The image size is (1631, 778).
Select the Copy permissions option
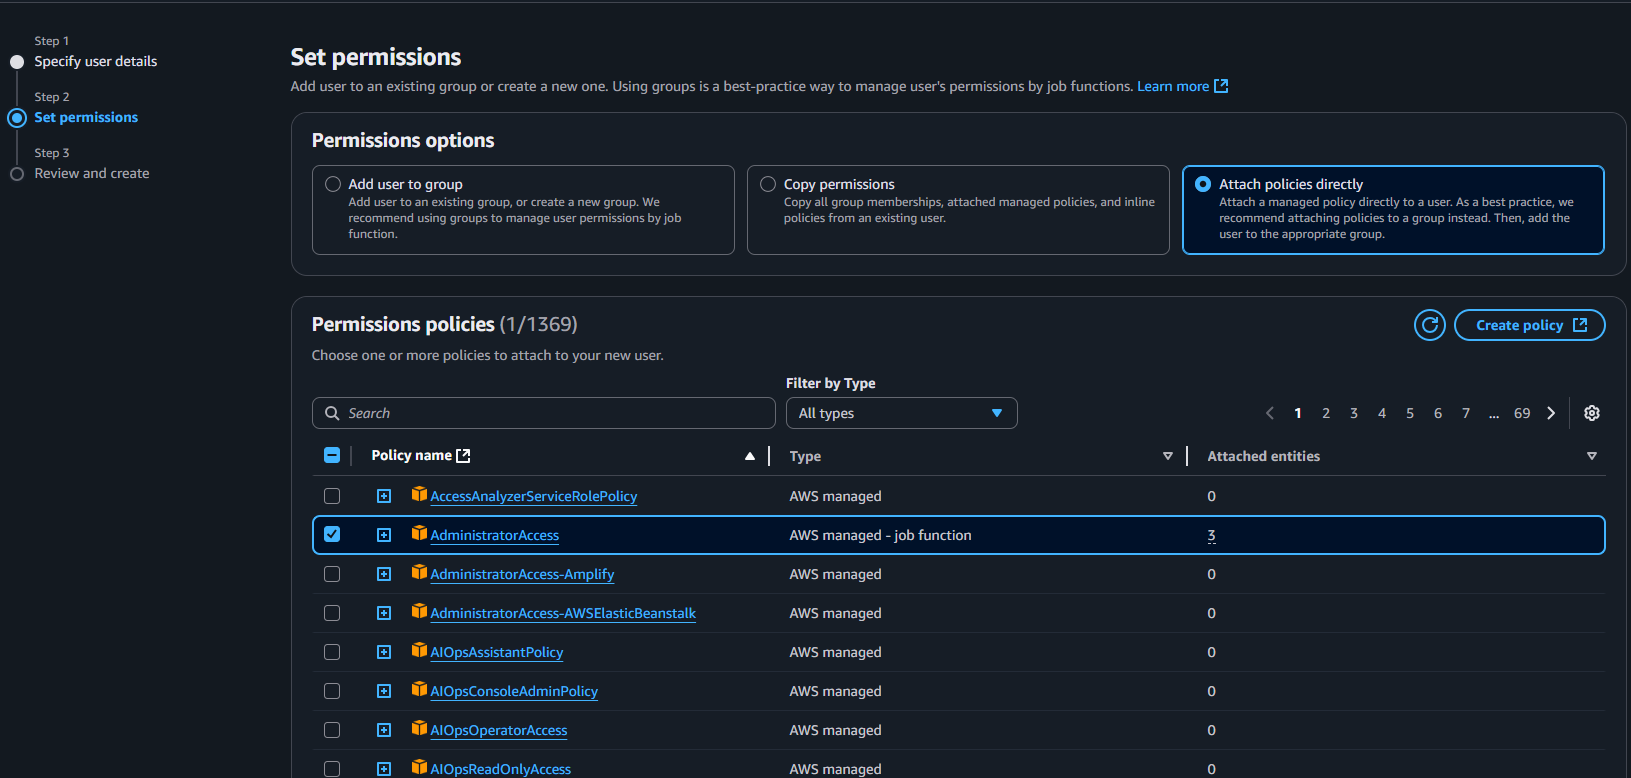coord(768,184)
